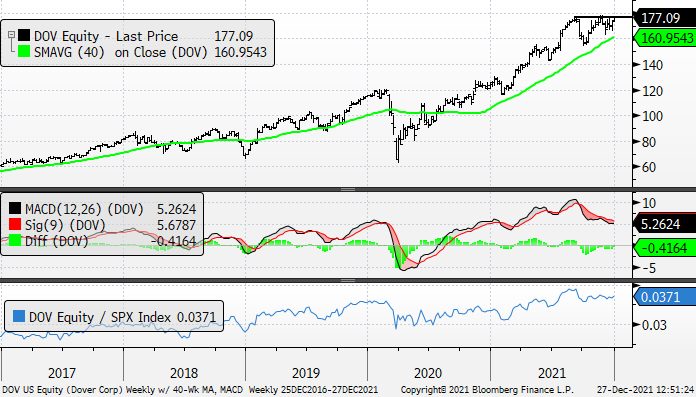Click the divider handle between price and MACD panels
This screenshot has width=696, height=397.
(348, 190)
